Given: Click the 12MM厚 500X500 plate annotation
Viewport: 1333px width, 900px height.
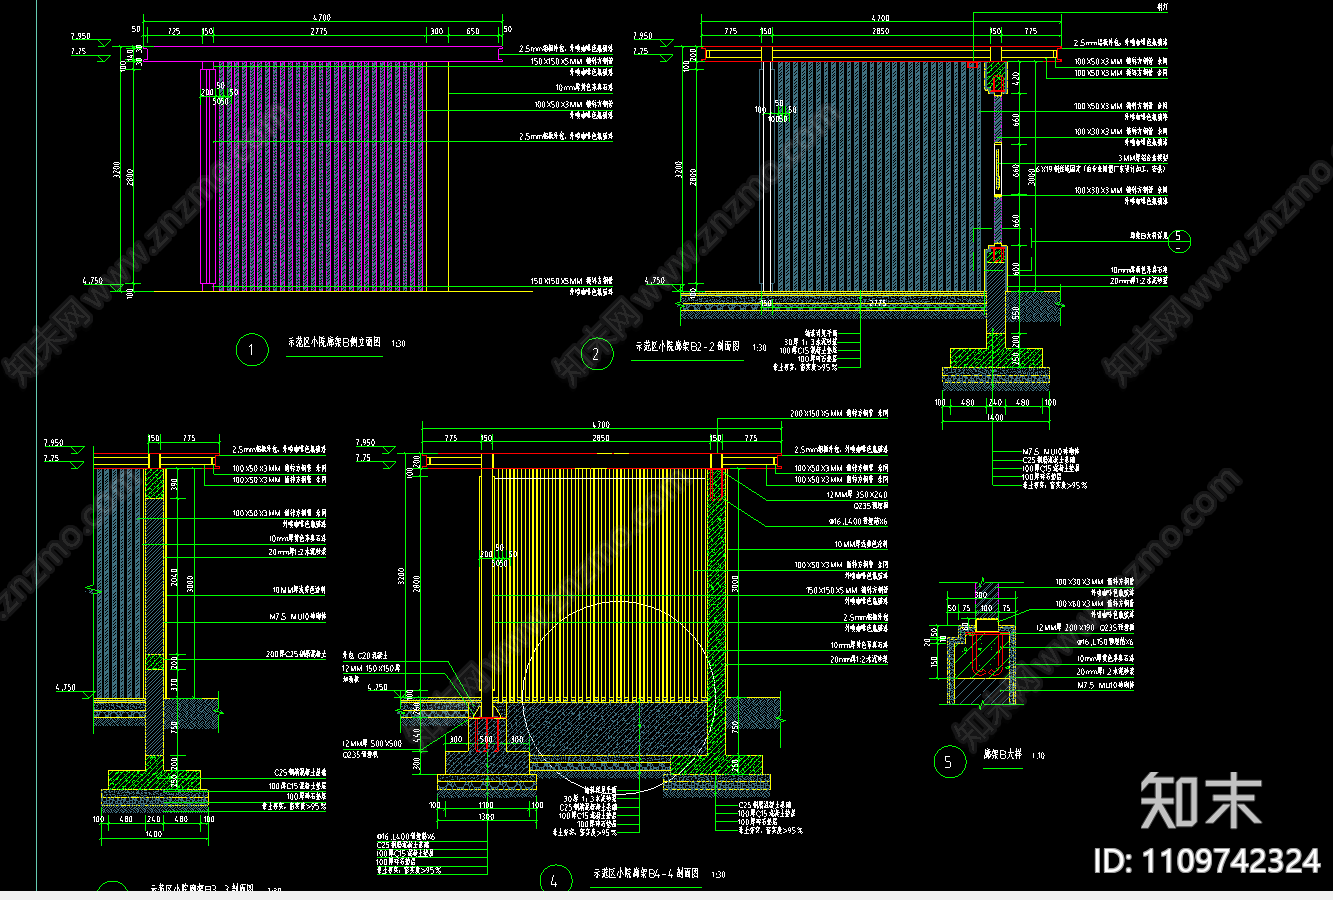Looking at the screenshot, I should [x=372, y=744].
